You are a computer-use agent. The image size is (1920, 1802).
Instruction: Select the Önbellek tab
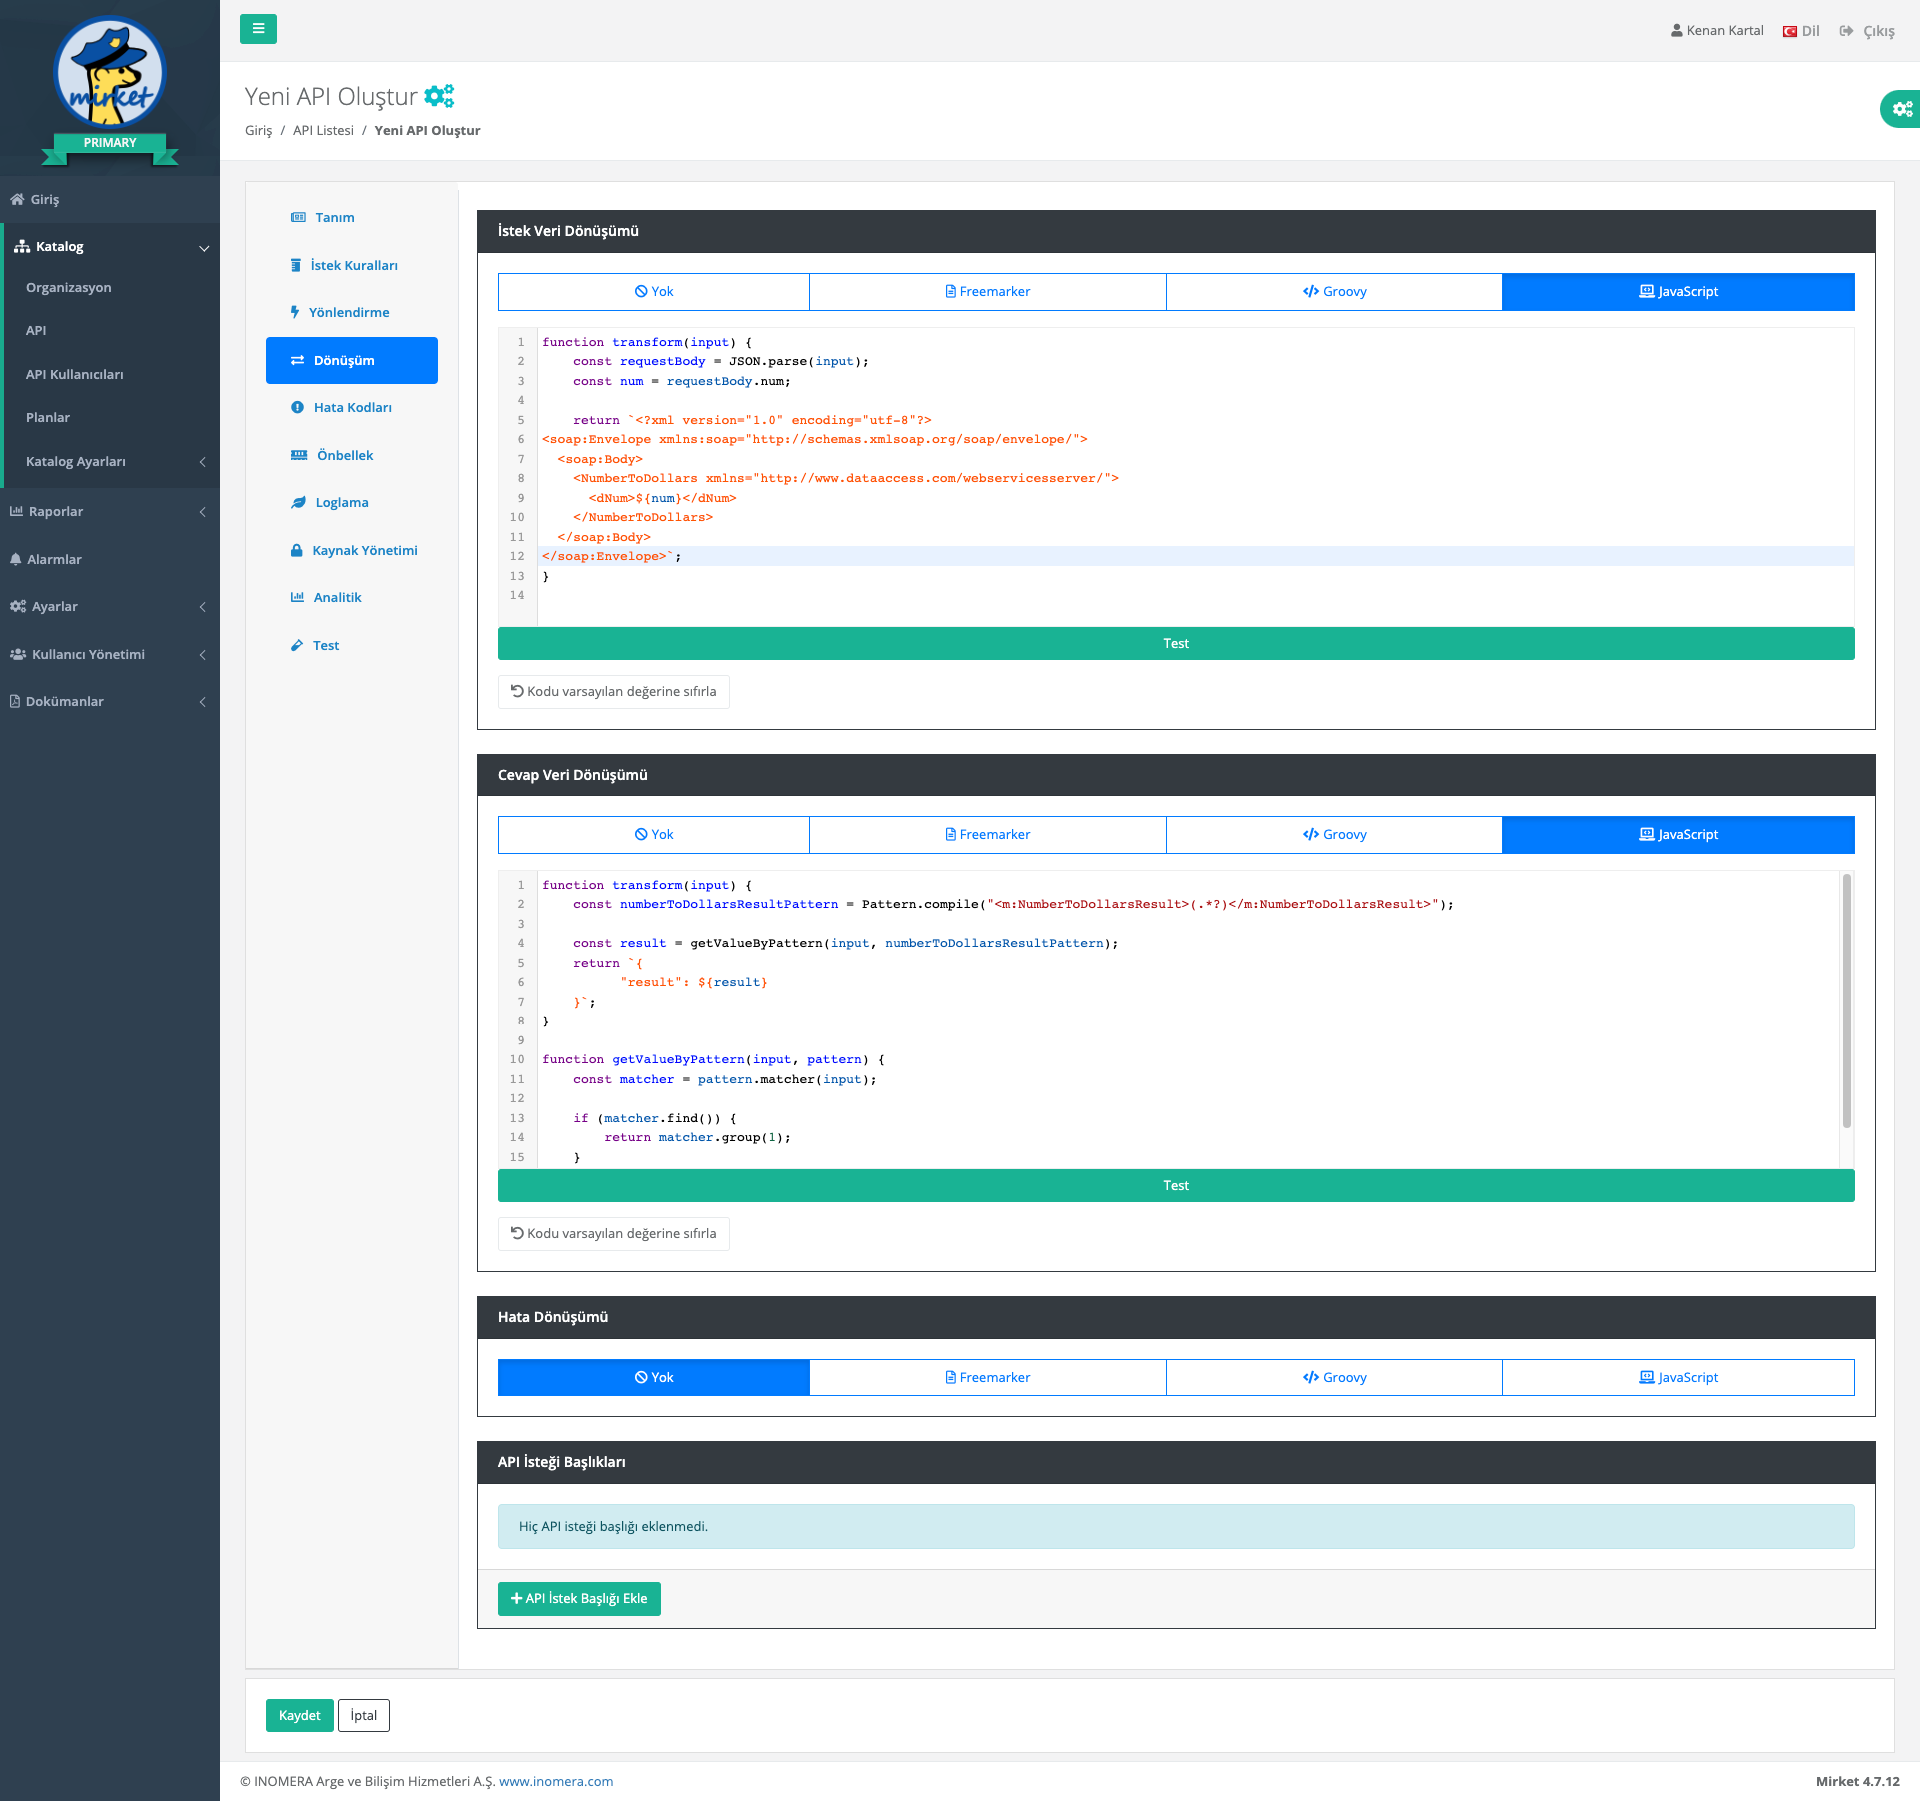(352, 455)
